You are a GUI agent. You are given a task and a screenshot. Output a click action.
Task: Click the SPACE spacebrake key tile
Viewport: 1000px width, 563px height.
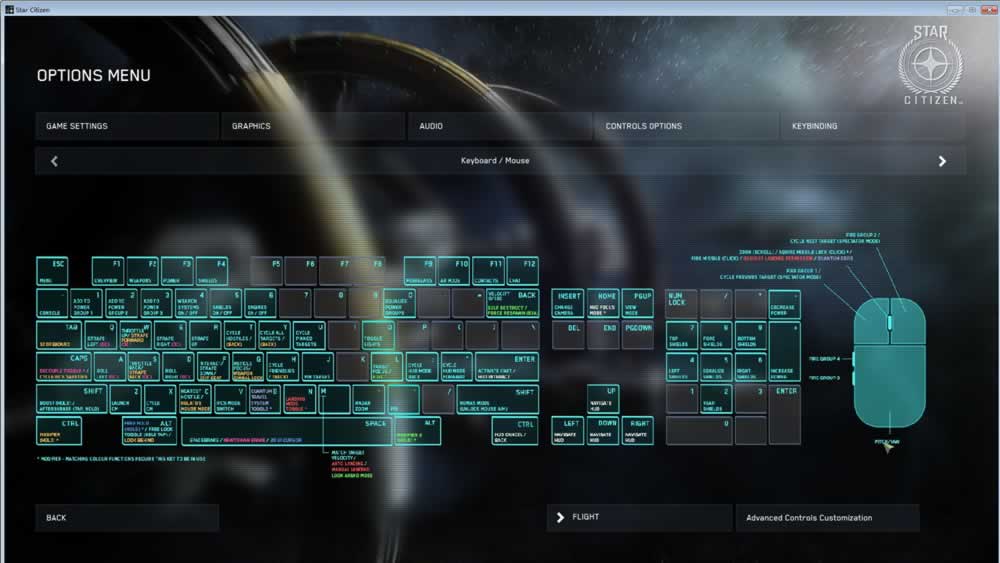point(286,431)
